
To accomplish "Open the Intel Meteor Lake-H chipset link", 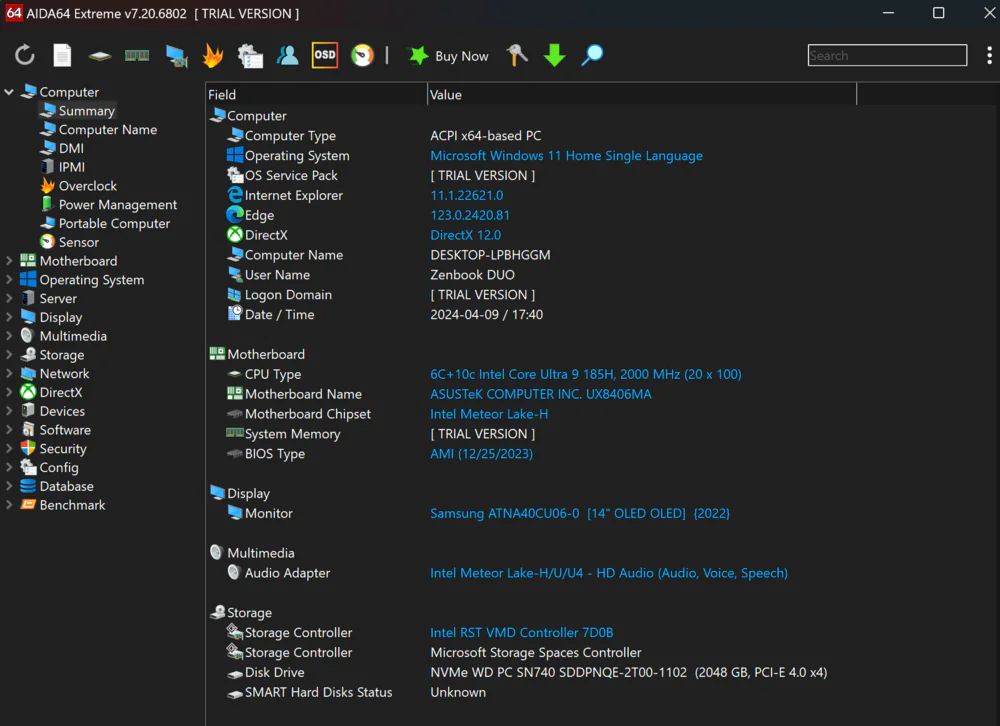I will pyautogui.click(x=489, y=414).
